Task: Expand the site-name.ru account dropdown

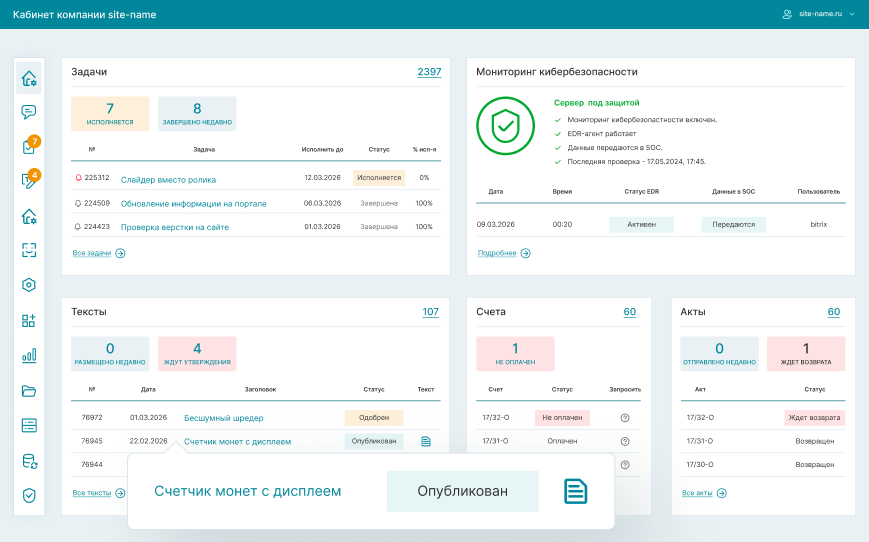Action: (x=820, y=14)
